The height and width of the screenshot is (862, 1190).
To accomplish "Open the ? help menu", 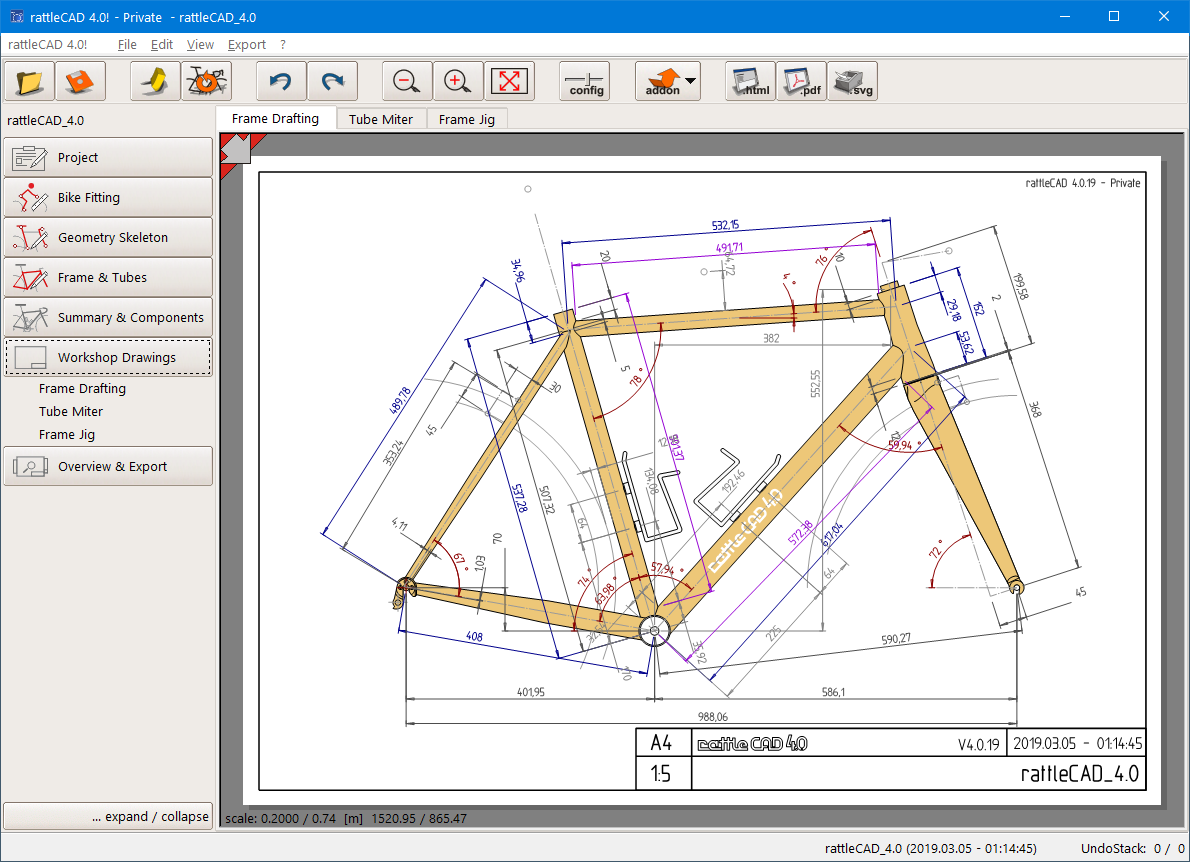I will 282,45.
